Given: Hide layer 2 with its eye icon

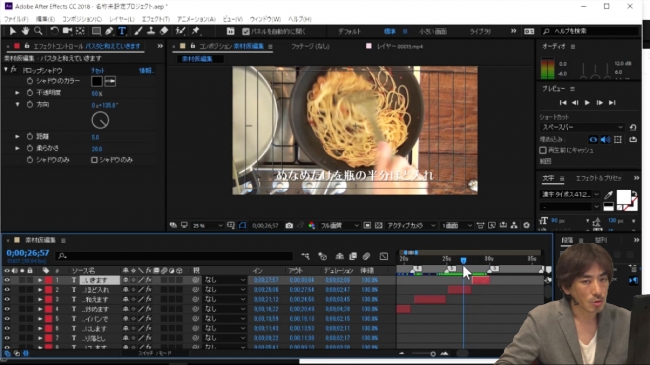Looking at the screenshot, I should [7, 290].
